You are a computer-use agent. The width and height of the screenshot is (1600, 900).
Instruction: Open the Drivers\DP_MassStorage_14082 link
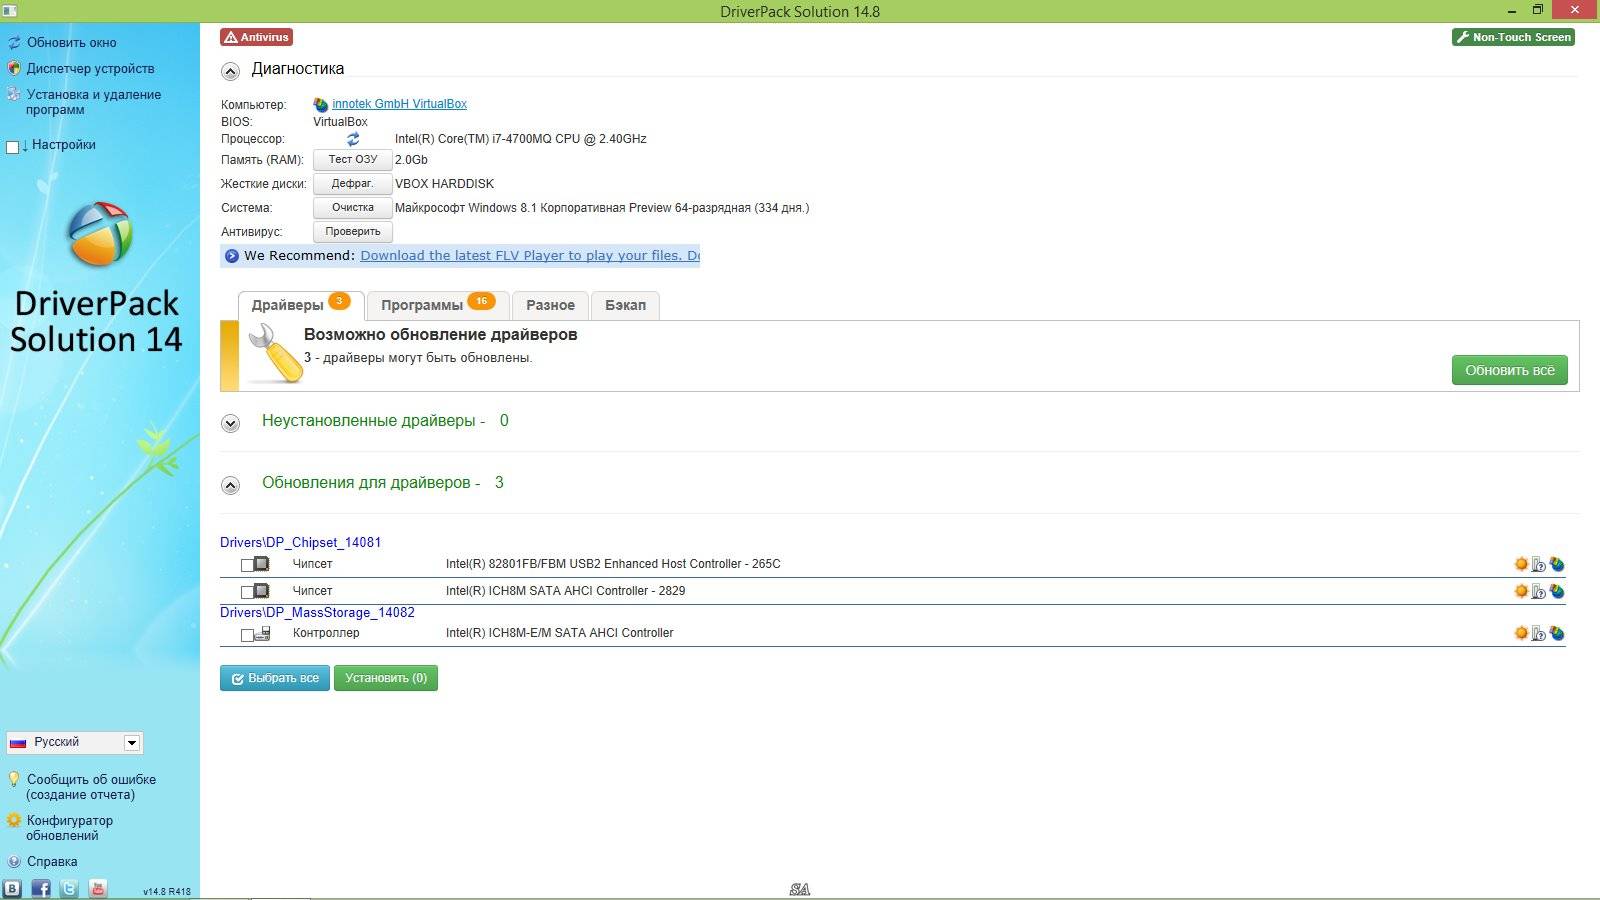pos(317,612)
